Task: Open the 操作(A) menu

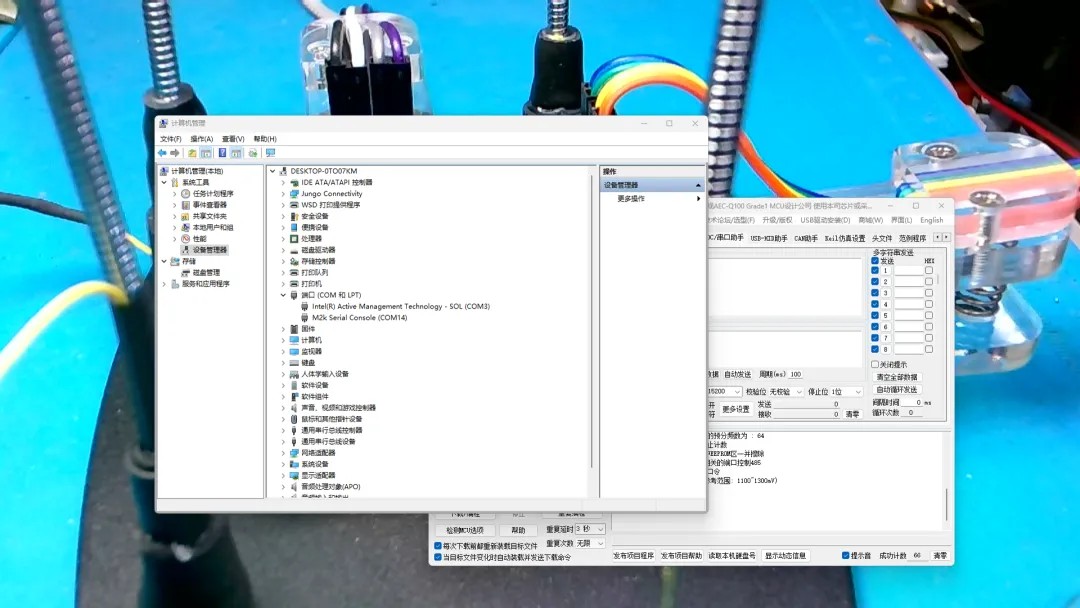Action: [201, 139]
